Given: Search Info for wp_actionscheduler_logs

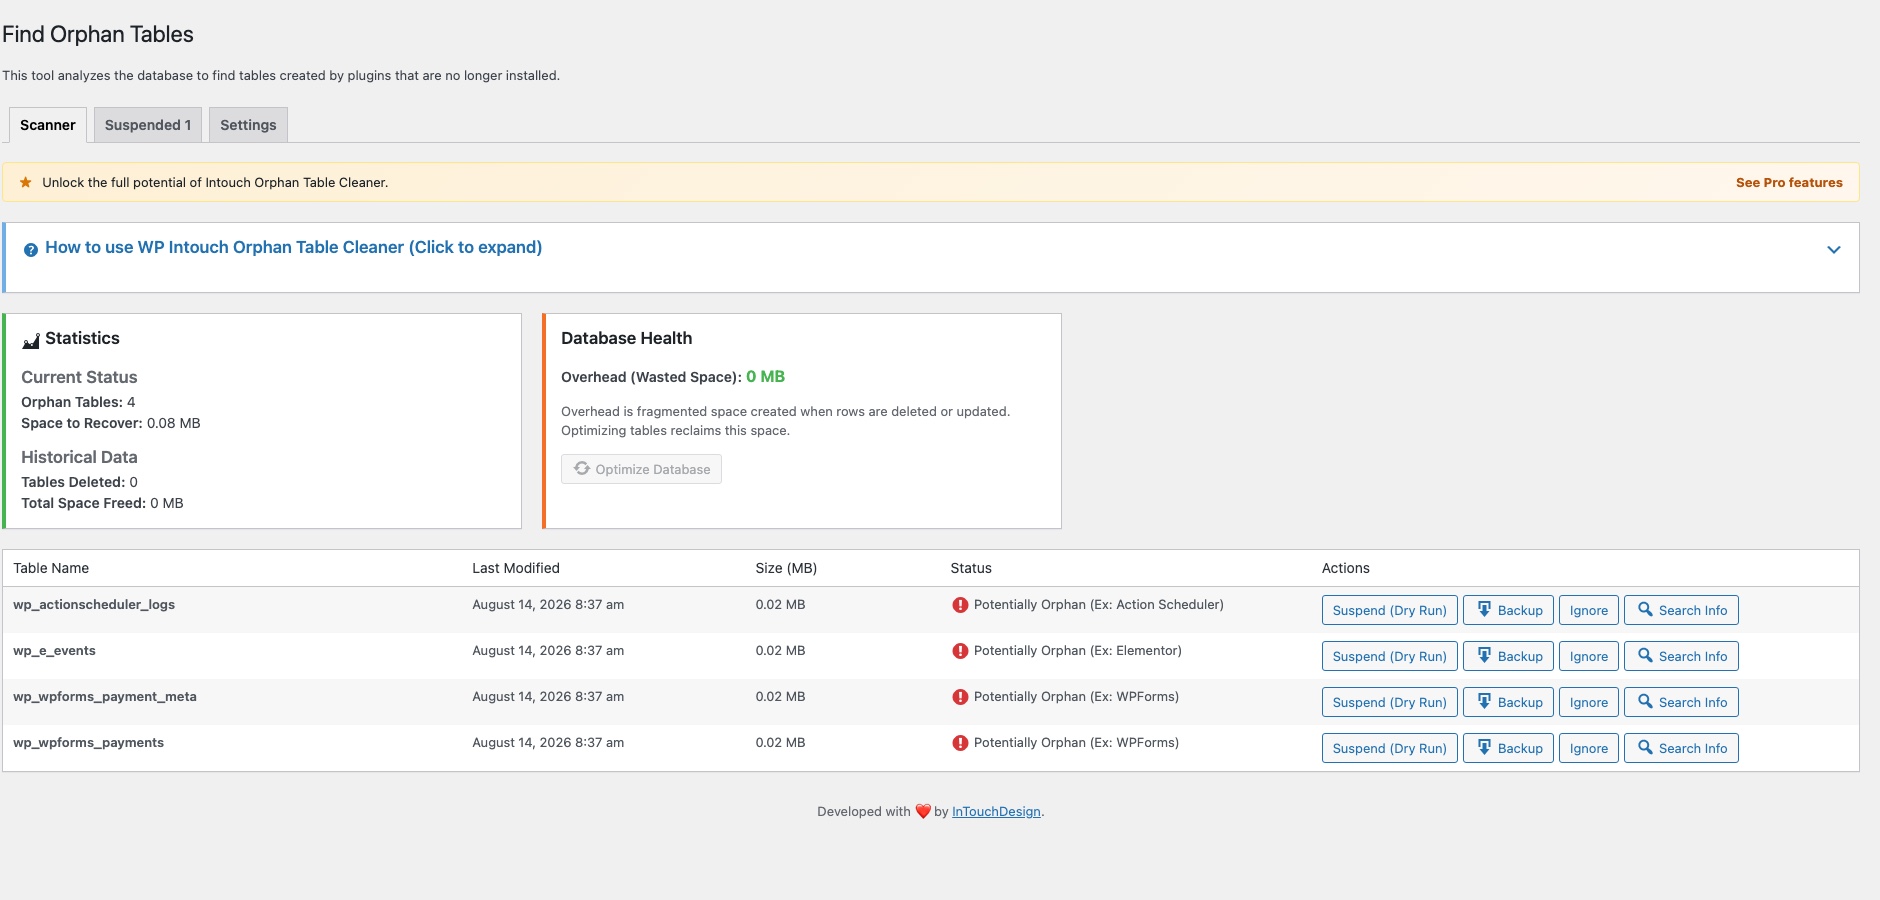Looking at the screenshot, I should click(1681, 610).
